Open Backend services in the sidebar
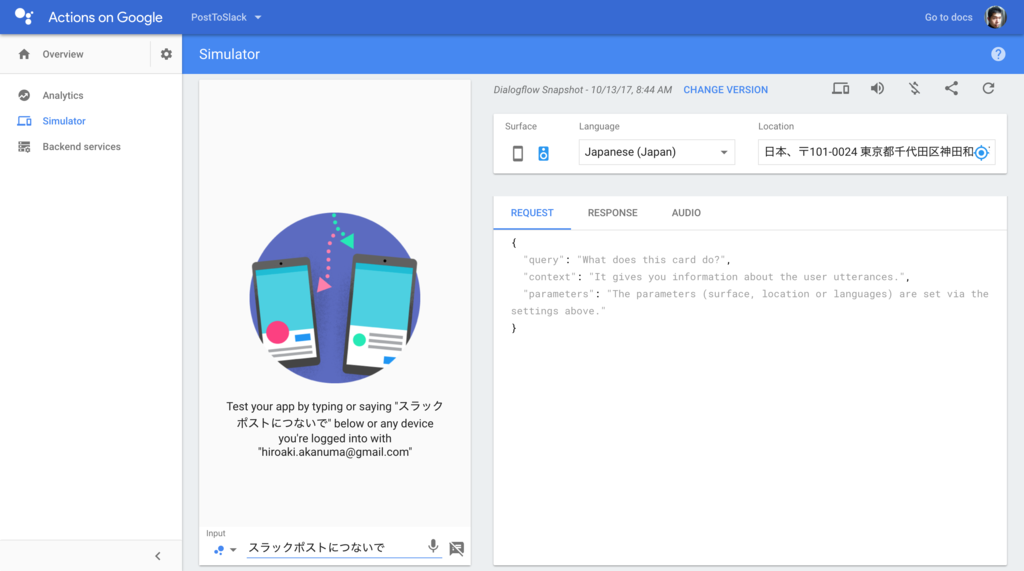1024x571 pixels. (x=82, y=146)
